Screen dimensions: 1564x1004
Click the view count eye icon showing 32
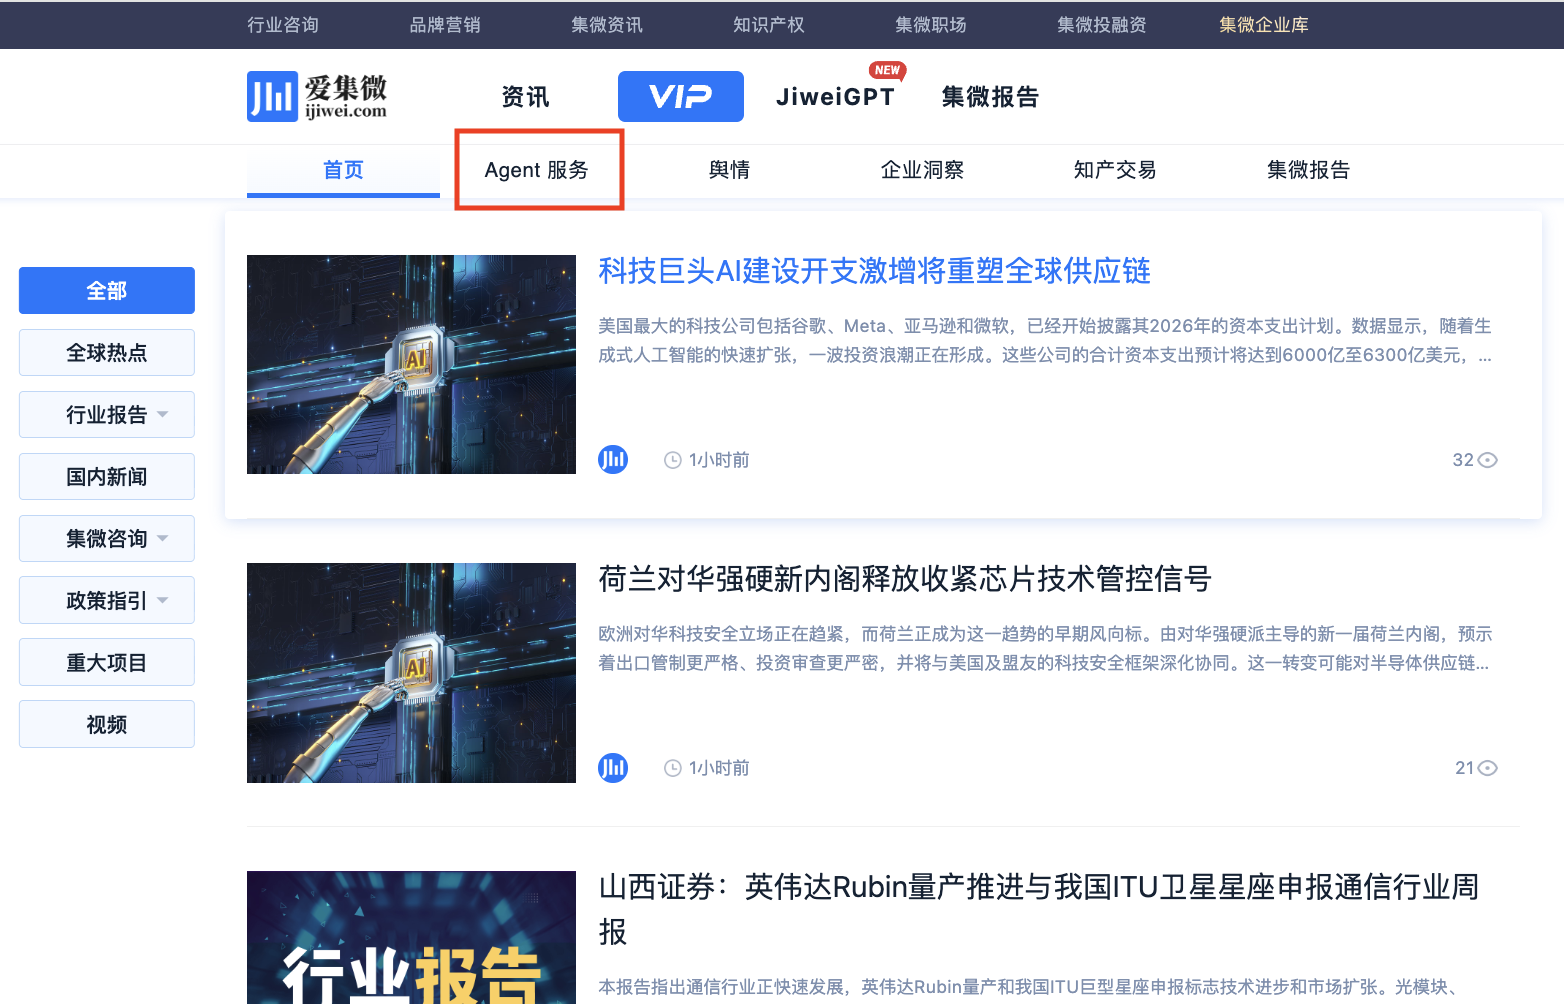point(1488,460)
